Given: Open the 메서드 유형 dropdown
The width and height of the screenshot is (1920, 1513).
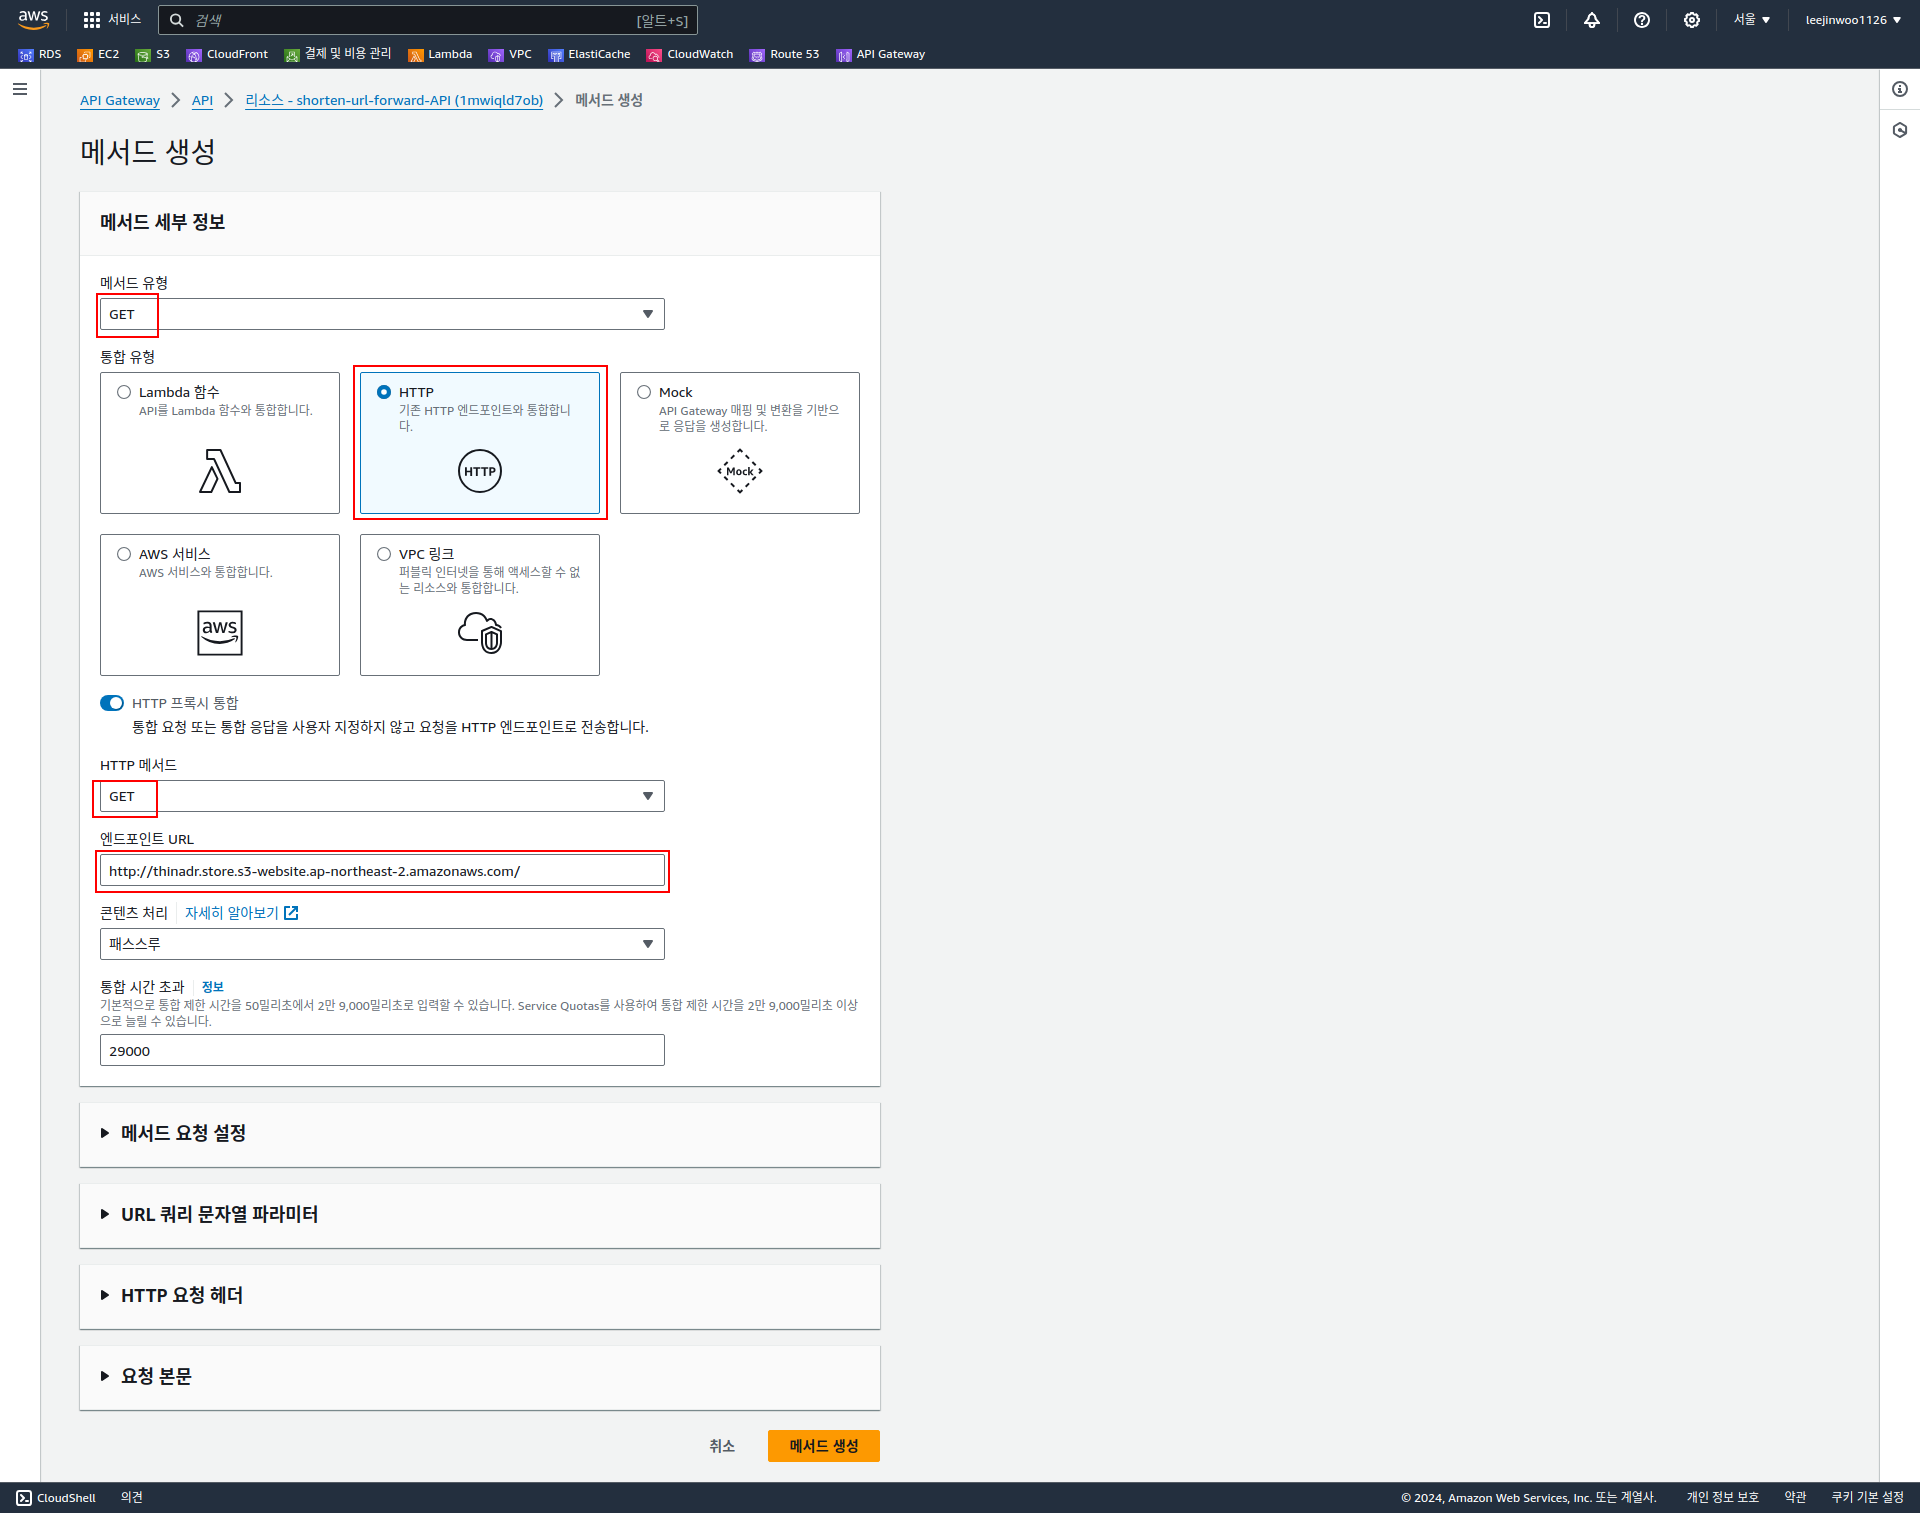Looking at the screenshot, I should click(x=382, y=314).
